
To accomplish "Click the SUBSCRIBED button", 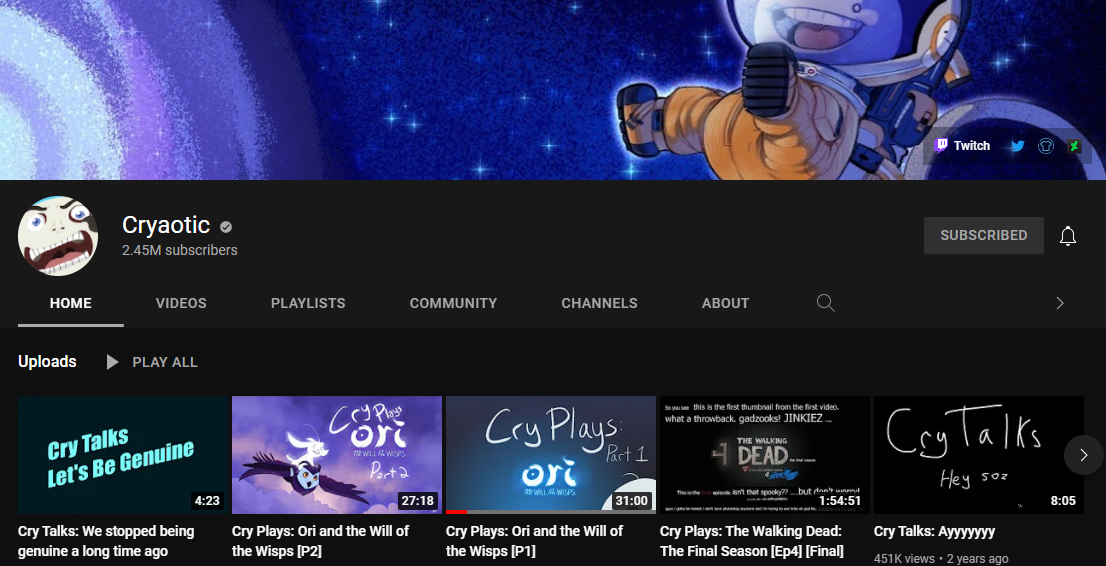I will pos(983,236).
